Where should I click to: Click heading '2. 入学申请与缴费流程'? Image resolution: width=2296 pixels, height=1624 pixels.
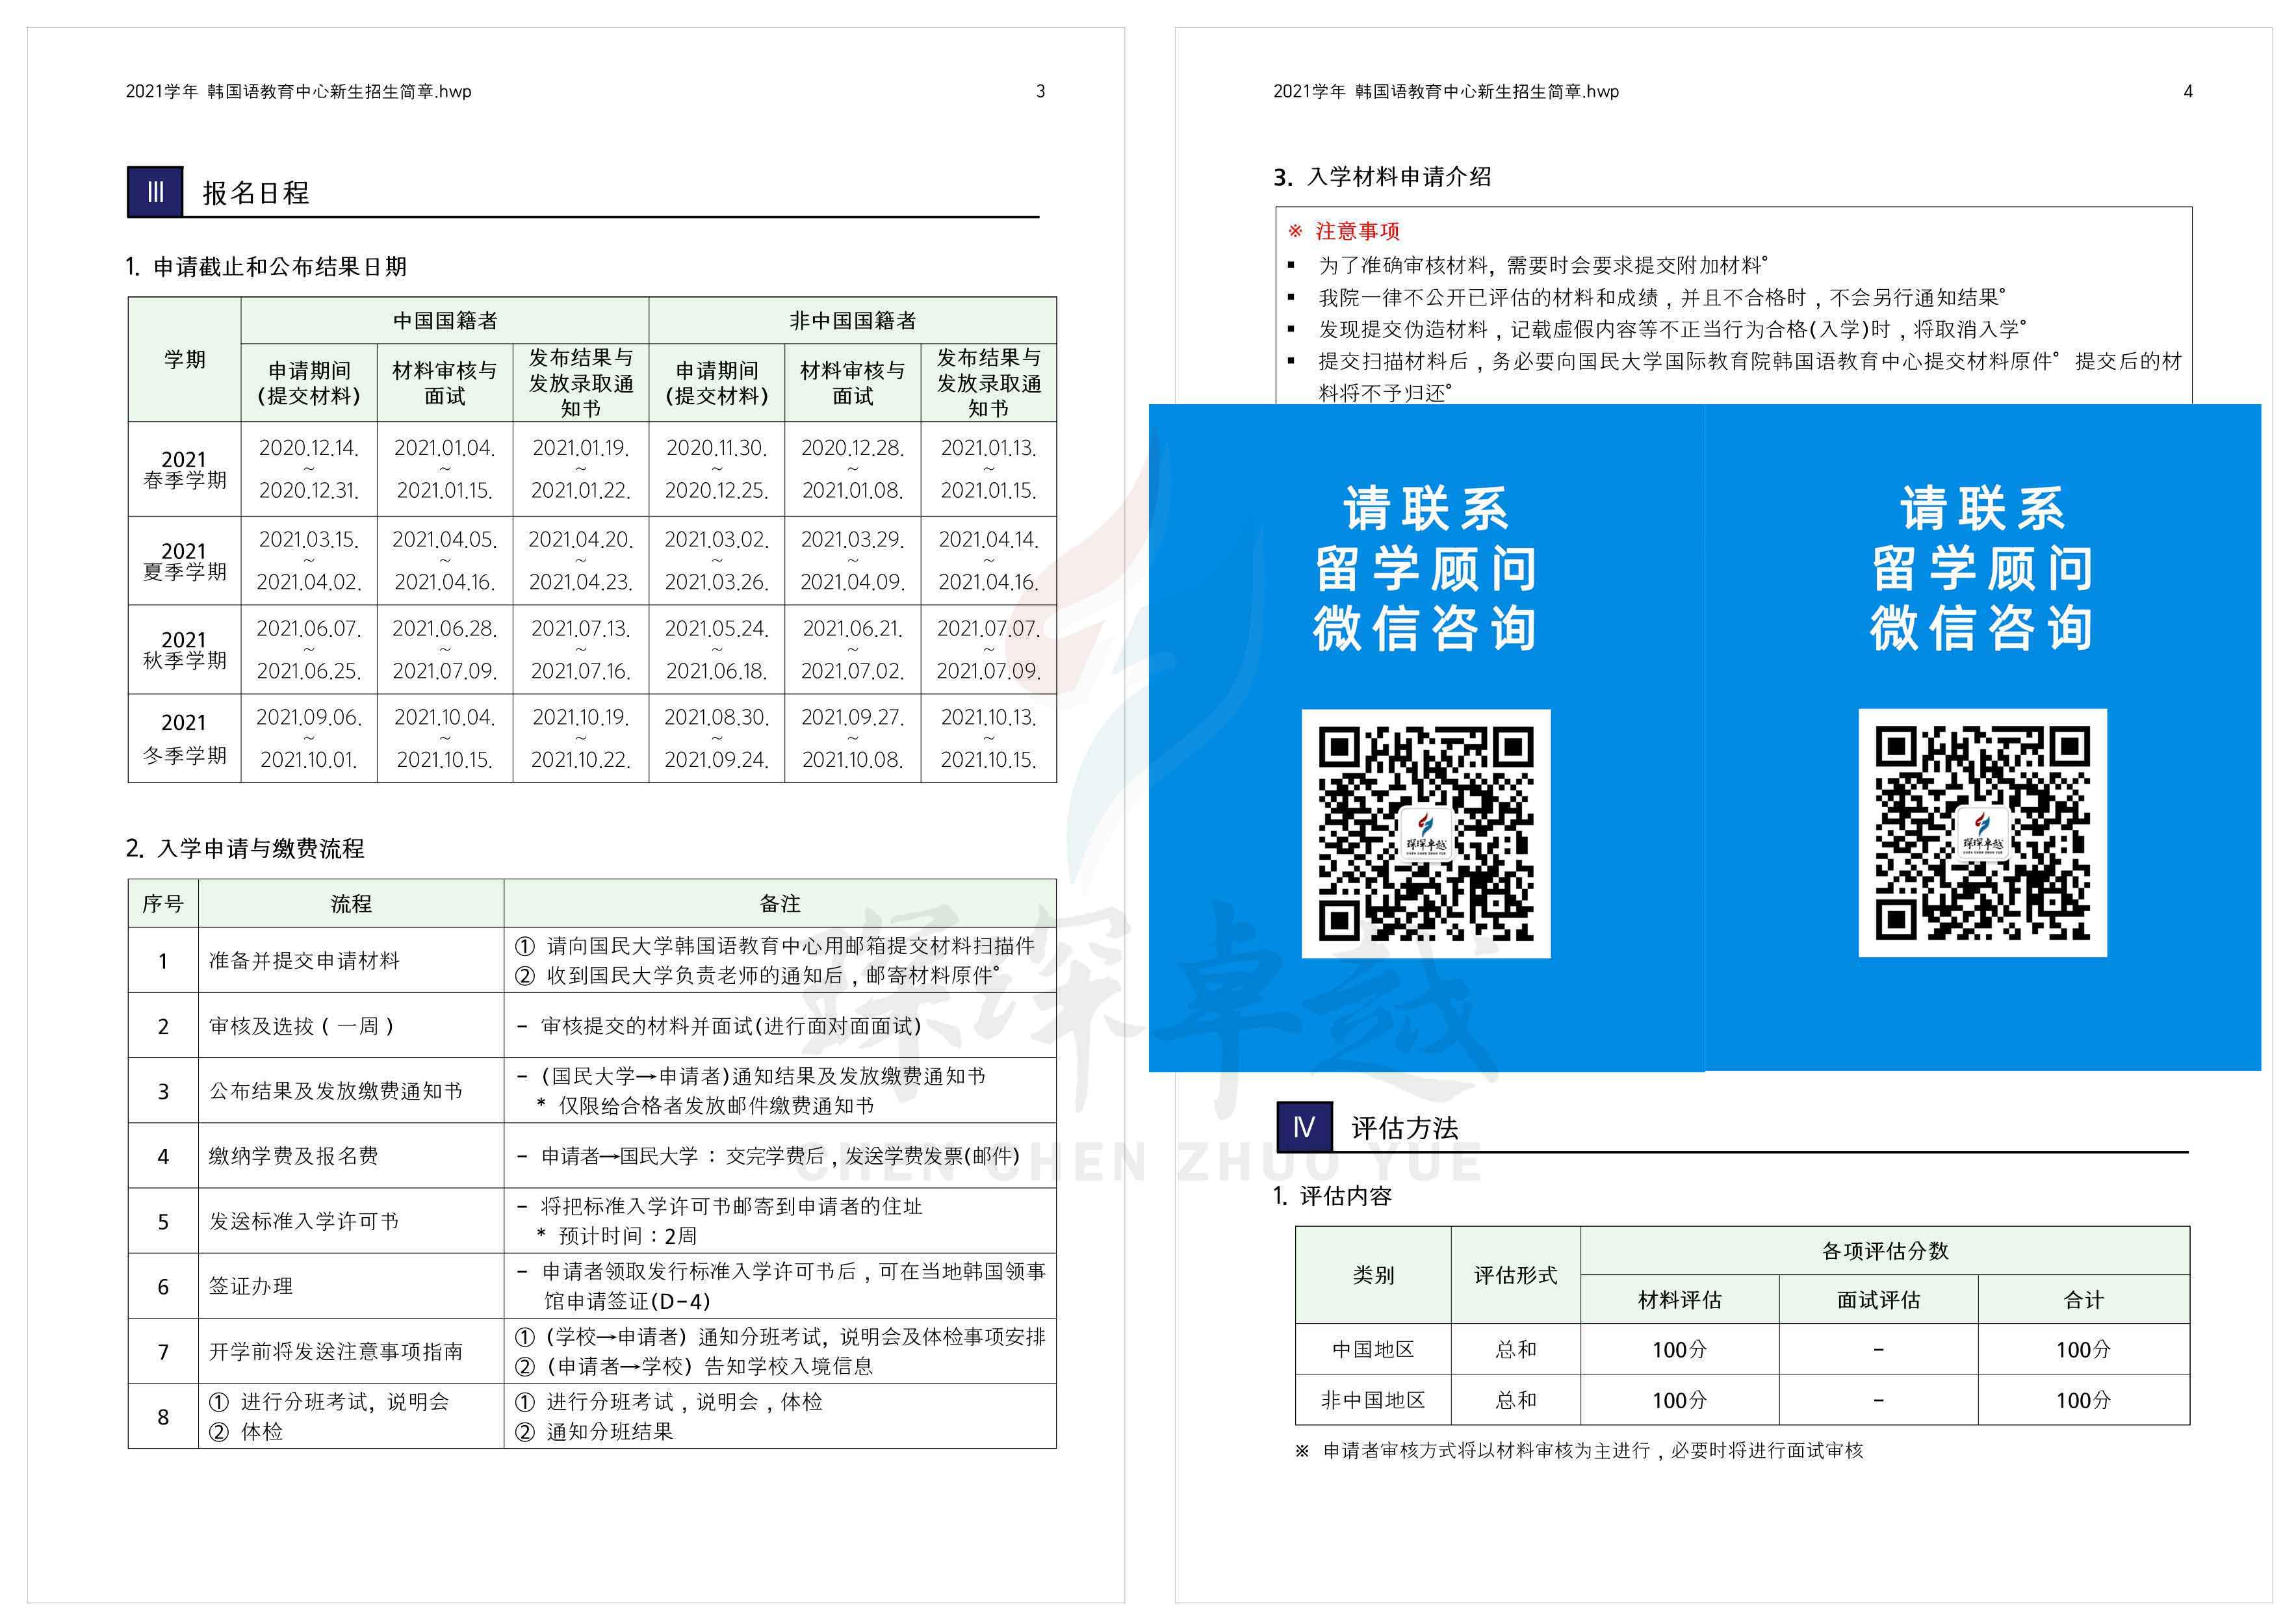(x=245, y=848)
